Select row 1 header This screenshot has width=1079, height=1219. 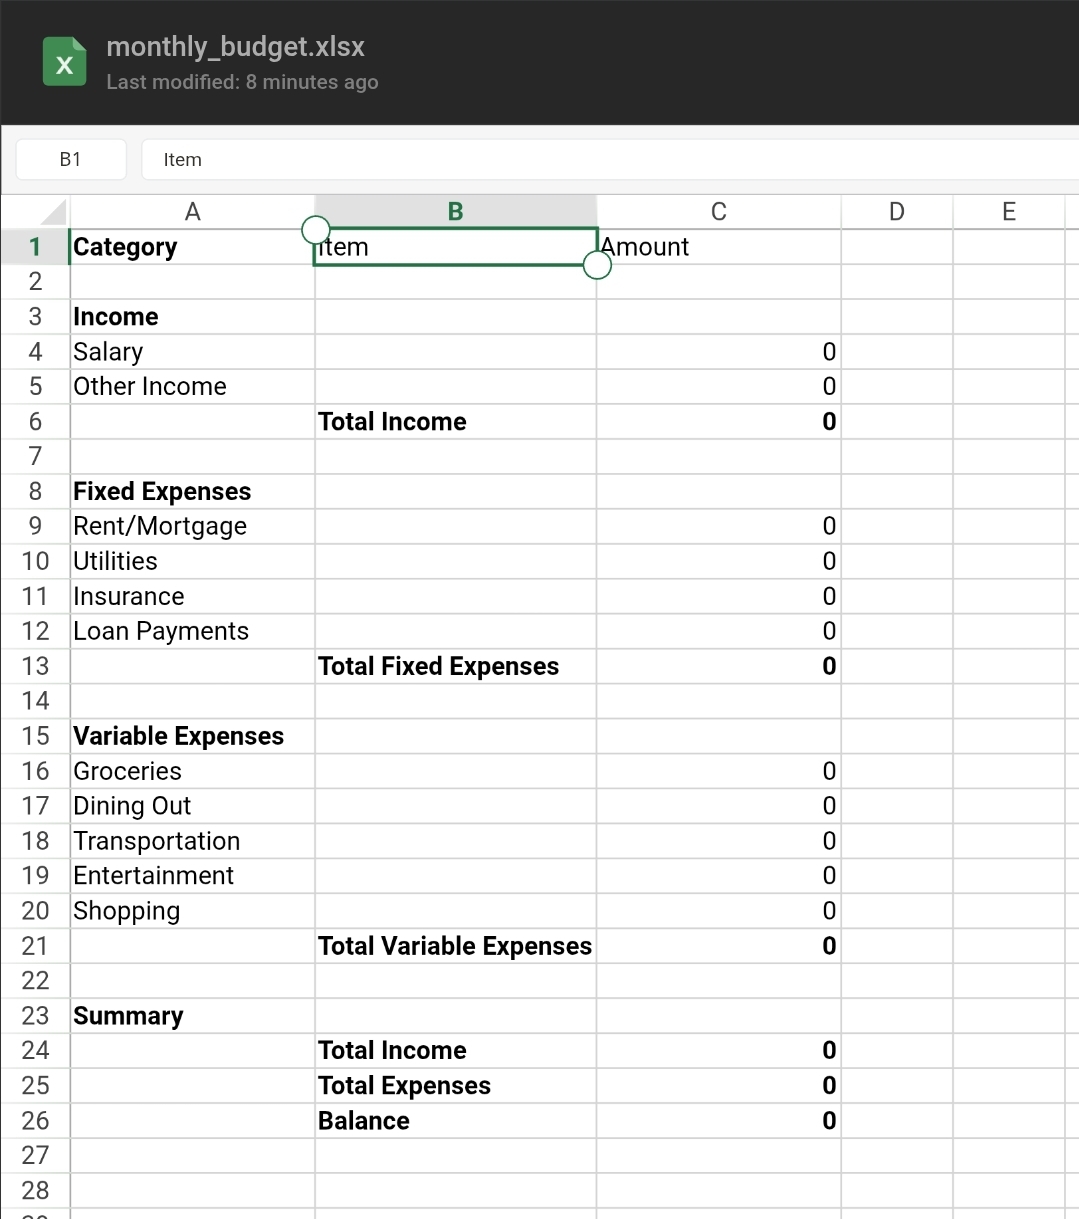tap(35, 247)
